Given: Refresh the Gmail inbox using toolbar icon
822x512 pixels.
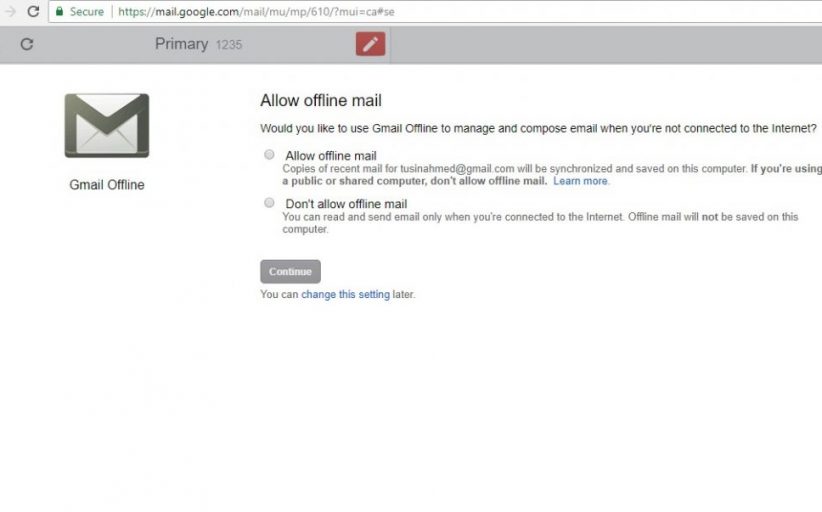Looking at the screenshot, I should 27,44.
